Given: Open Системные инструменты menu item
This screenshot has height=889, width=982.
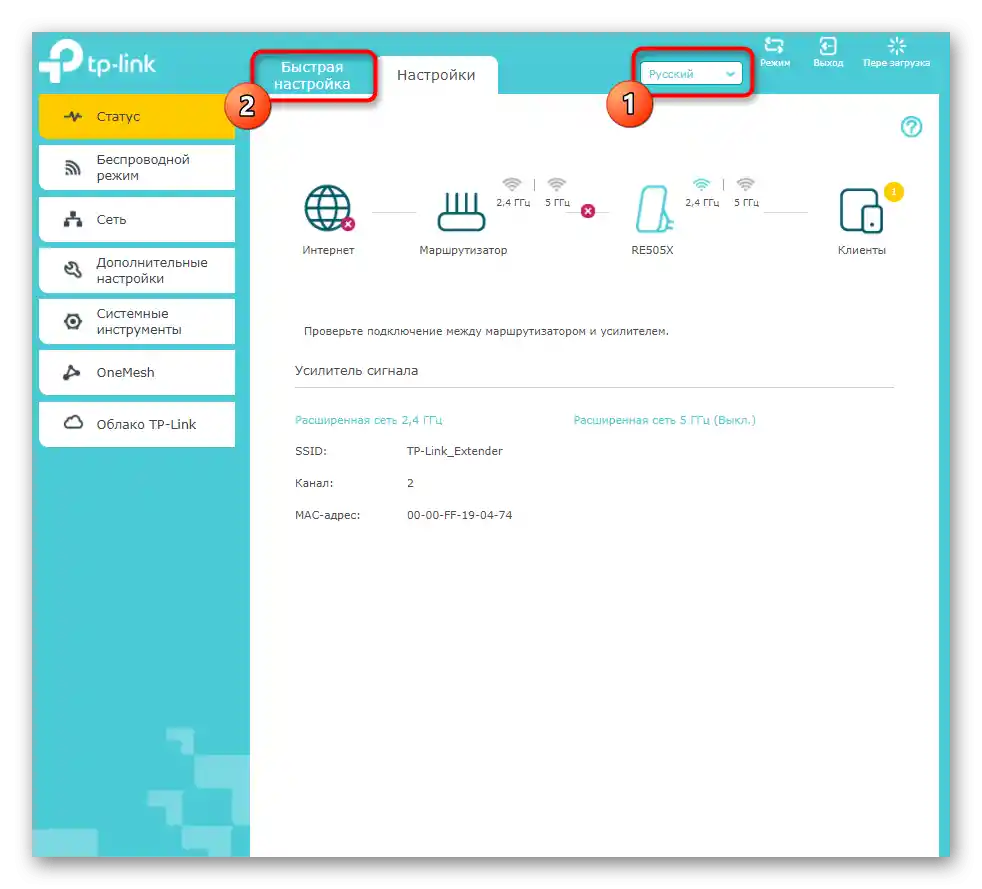Looking at the screenshot, I should coord(137,321).
